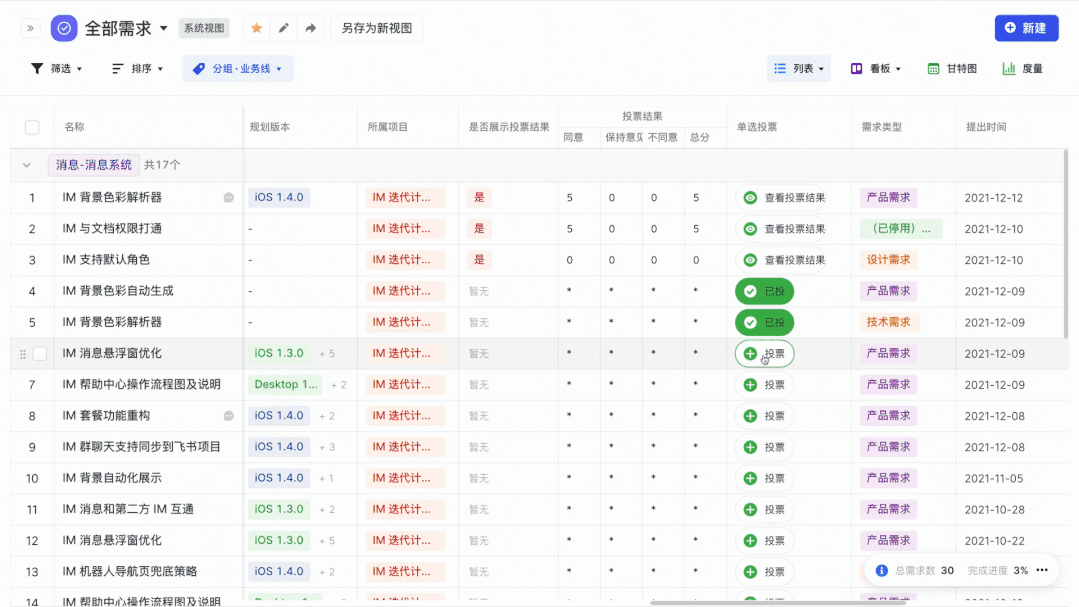Click the drag handle on IM 消息悬浮窗优化 row
1079x607 pixels.
(23, 354)
